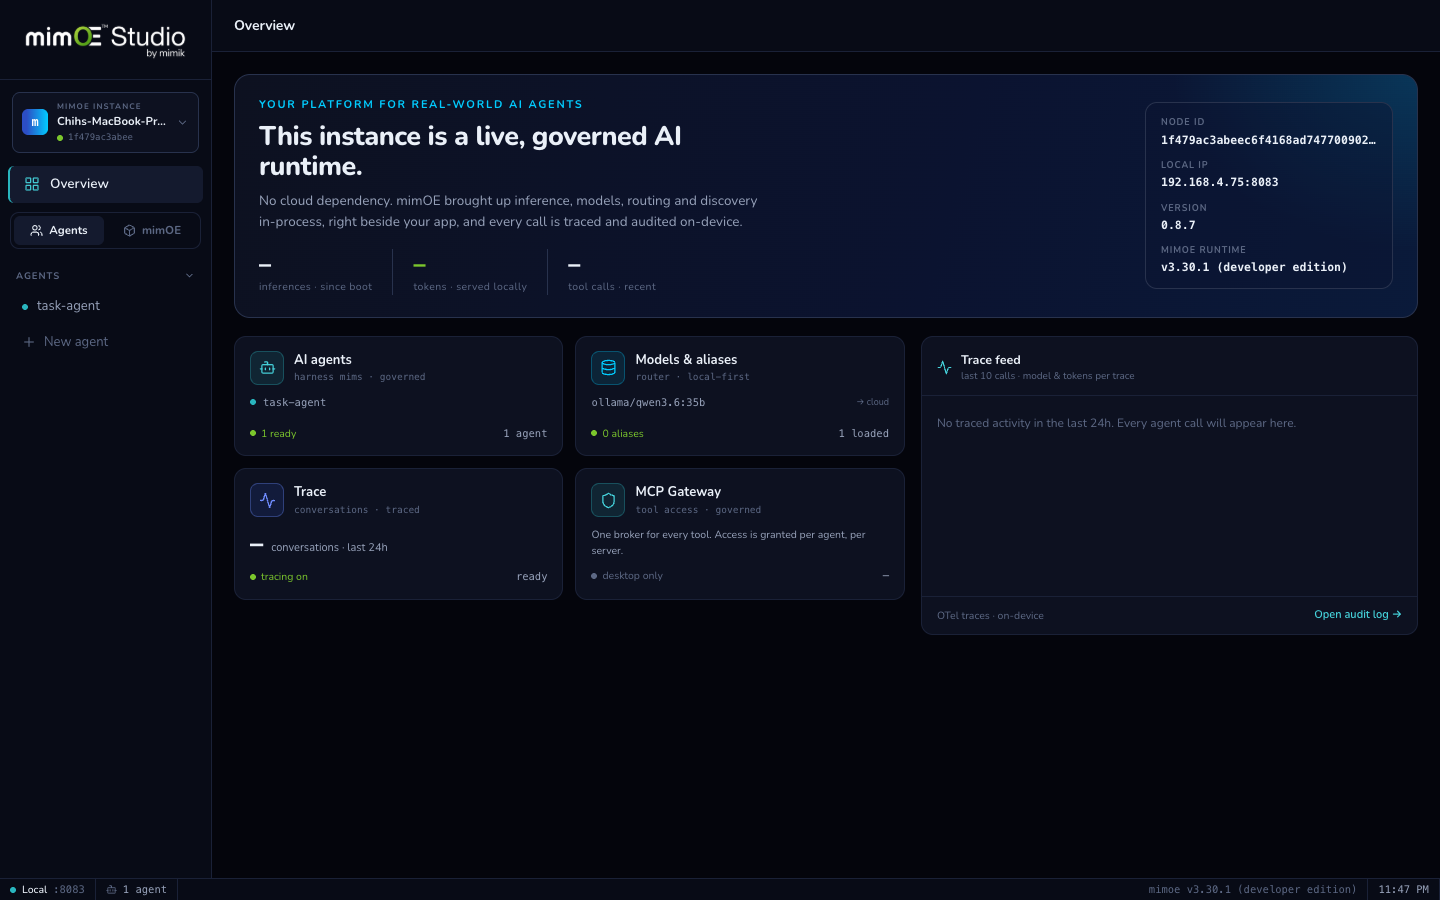Viewport: 1440px width, 900px height.
Task: Click the Trace card pulse icon
Action: coord(267,500)
